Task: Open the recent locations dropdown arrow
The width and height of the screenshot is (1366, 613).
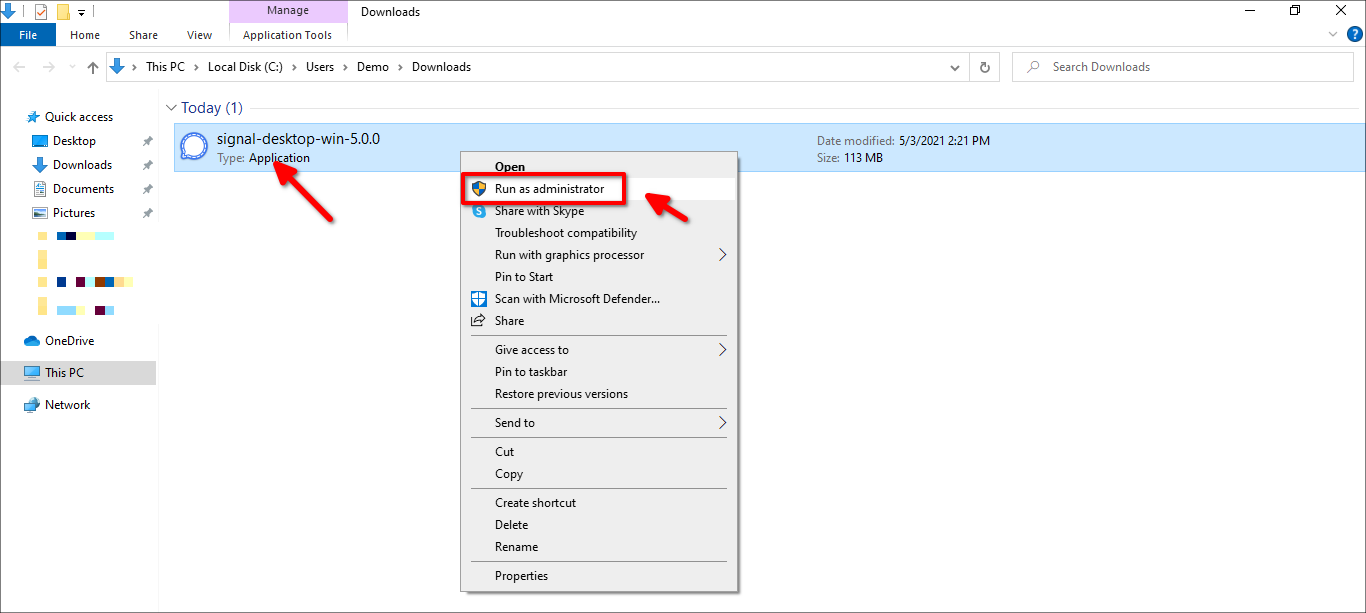Action: pyautogui.click(x=71, y=68)
